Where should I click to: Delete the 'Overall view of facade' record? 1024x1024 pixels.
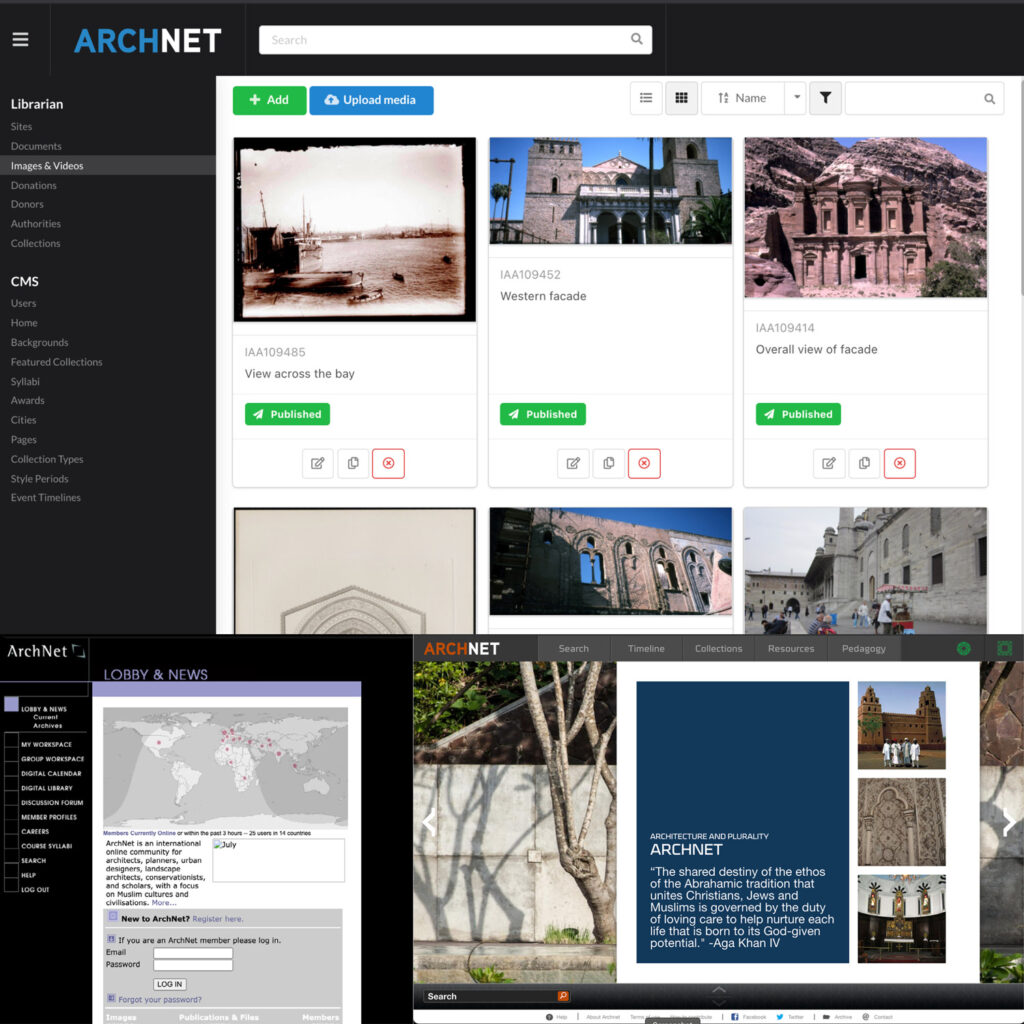(899, 463)
